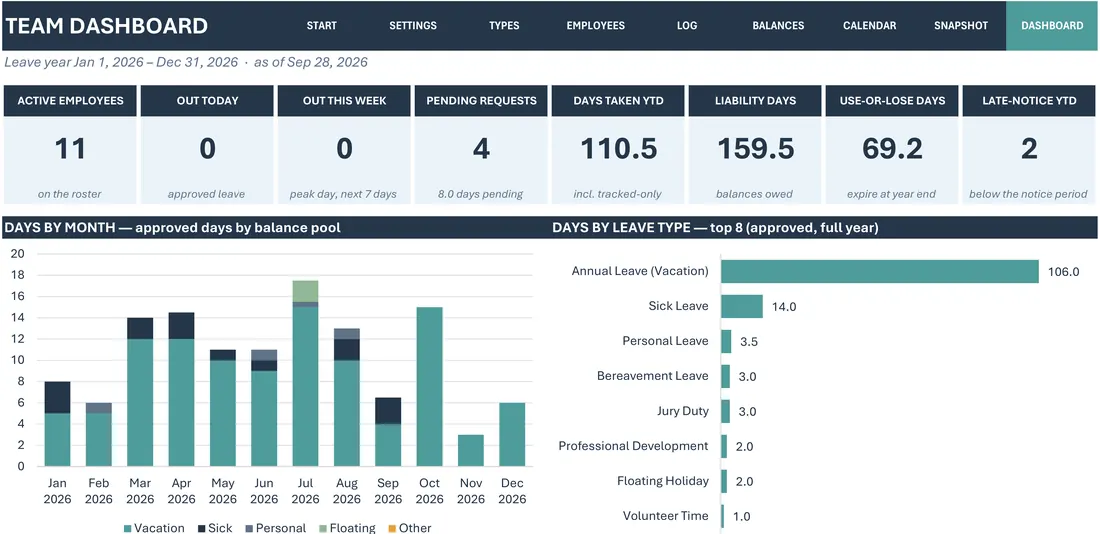Click the OUT TODAY card header

point(207,100)
